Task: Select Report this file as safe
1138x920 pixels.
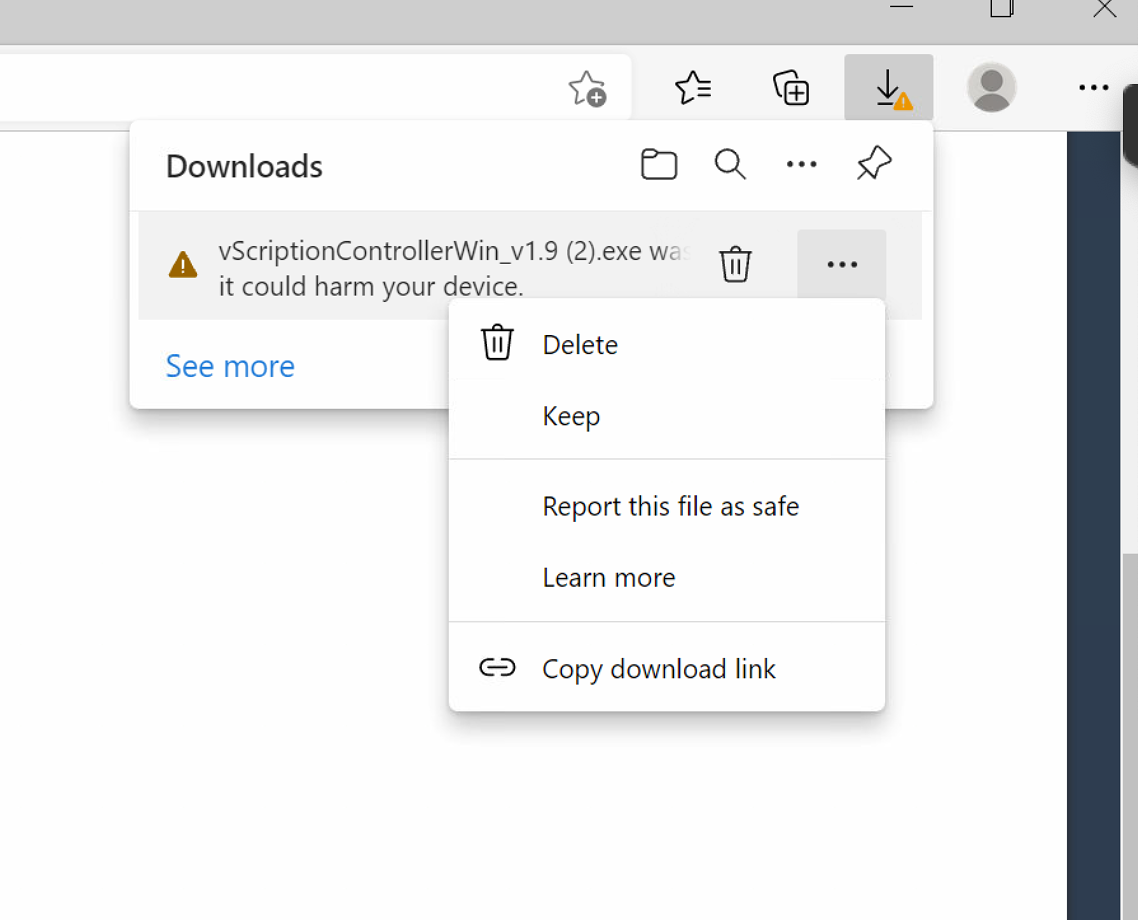Action: point(667,506)
